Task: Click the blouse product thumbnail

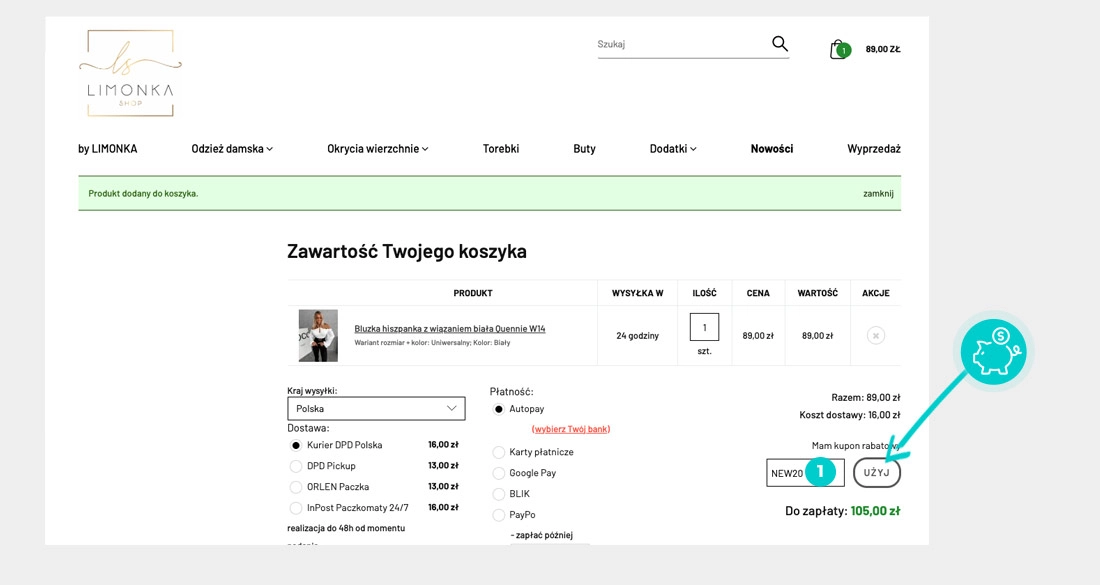Action: tap(318, 335)
